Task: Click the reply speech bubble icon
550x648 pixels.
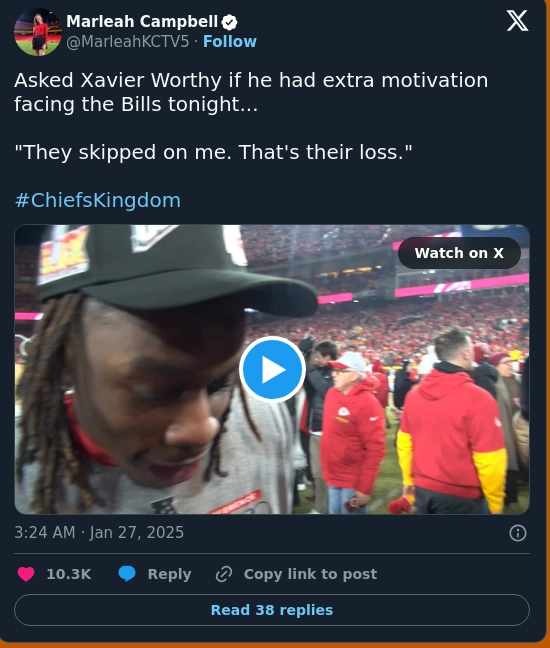Action: click(127, 574)
